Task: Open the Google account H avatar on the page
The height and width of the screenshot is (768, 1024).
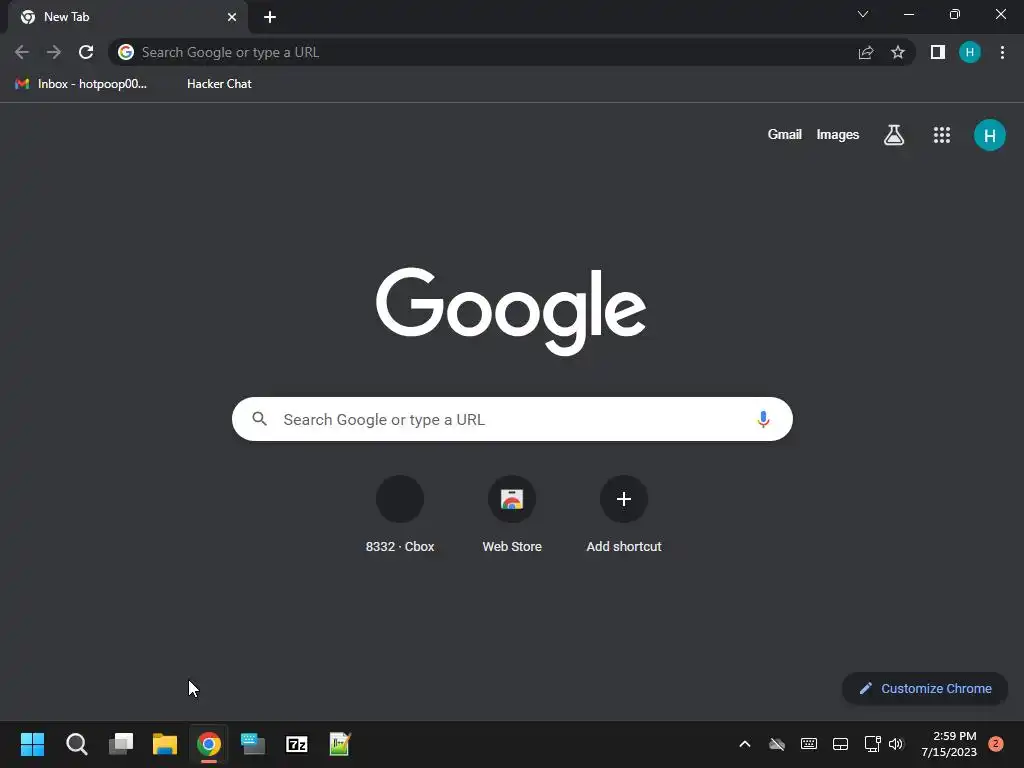Action: [x=990, y=135]
